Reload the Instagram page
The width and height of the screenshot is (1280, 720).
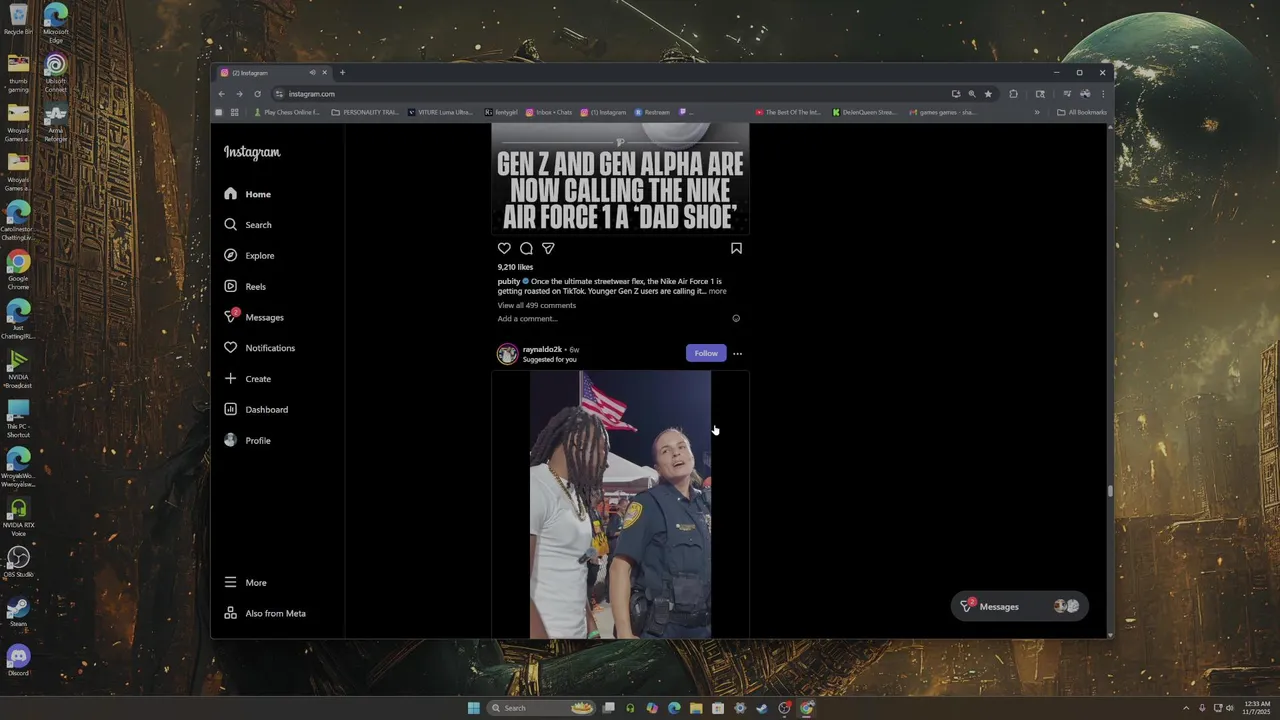tap(257, 94)
